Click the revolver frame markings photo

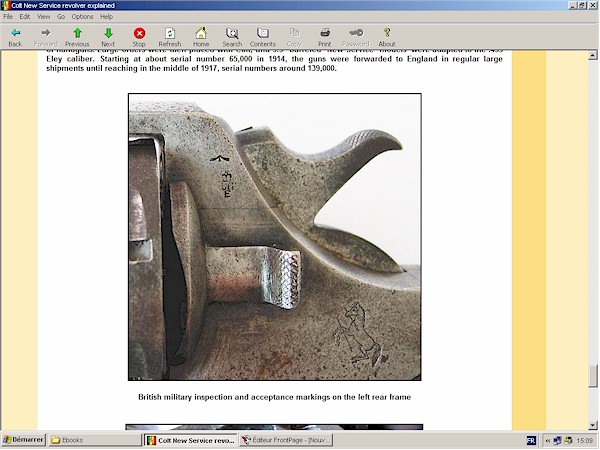point(275,237)
